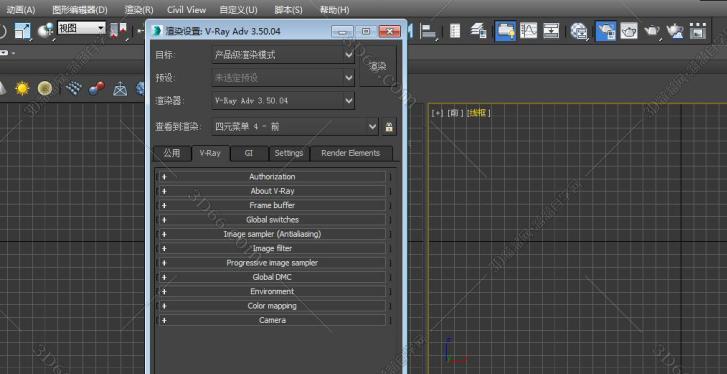This screenshot has height=374, width=727.
Task: Click the yellow sphere icon next to sun
Action: [45, 88]
